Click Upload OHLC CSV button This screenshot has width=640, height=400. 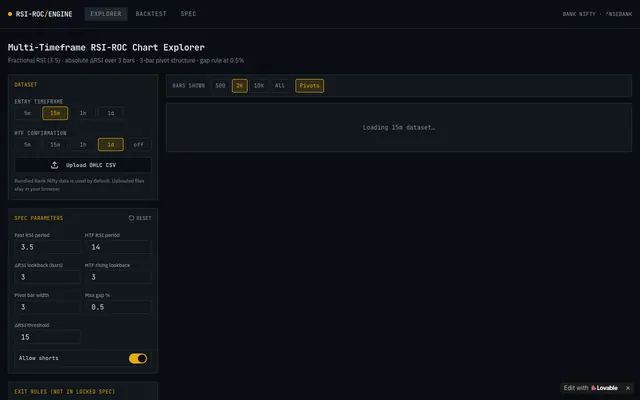point(83,165)
